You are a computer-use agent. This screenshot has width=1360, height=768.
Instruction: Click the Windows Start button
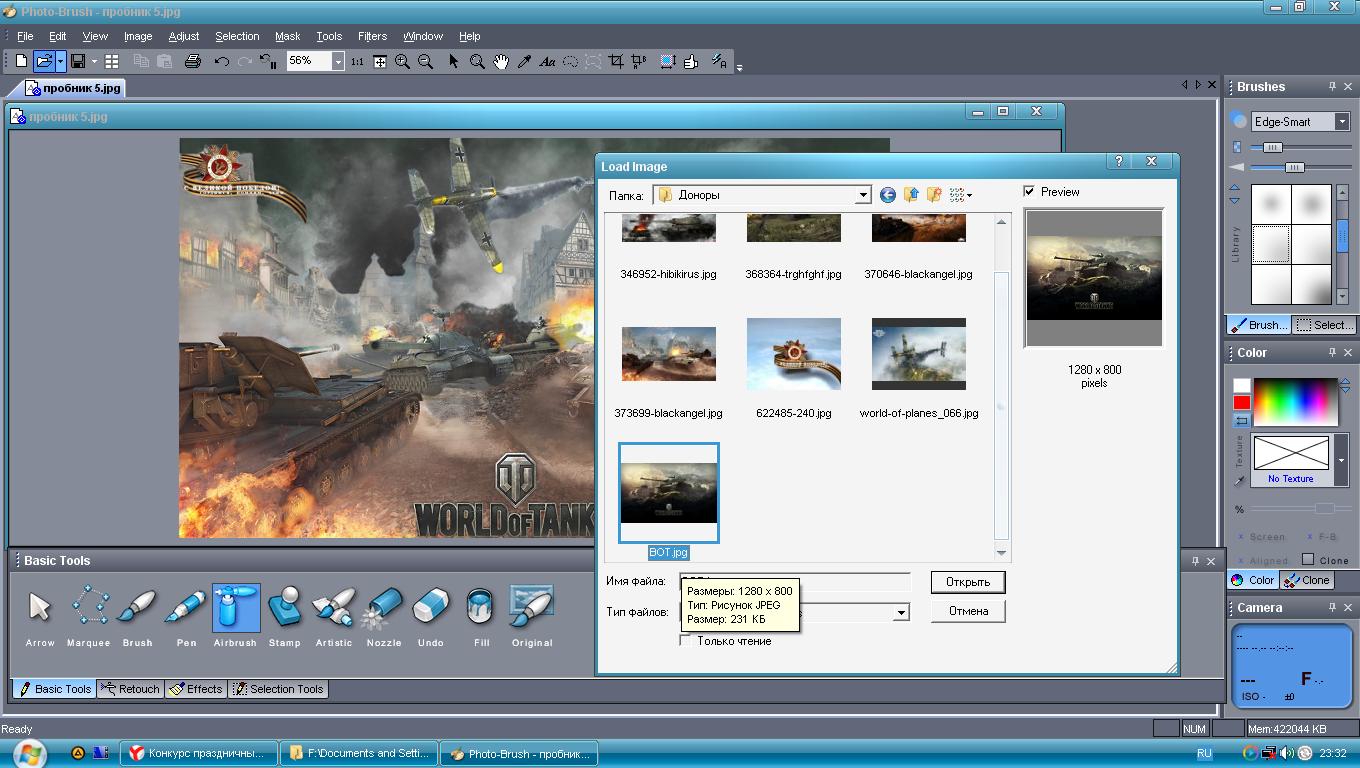[28, 753]
